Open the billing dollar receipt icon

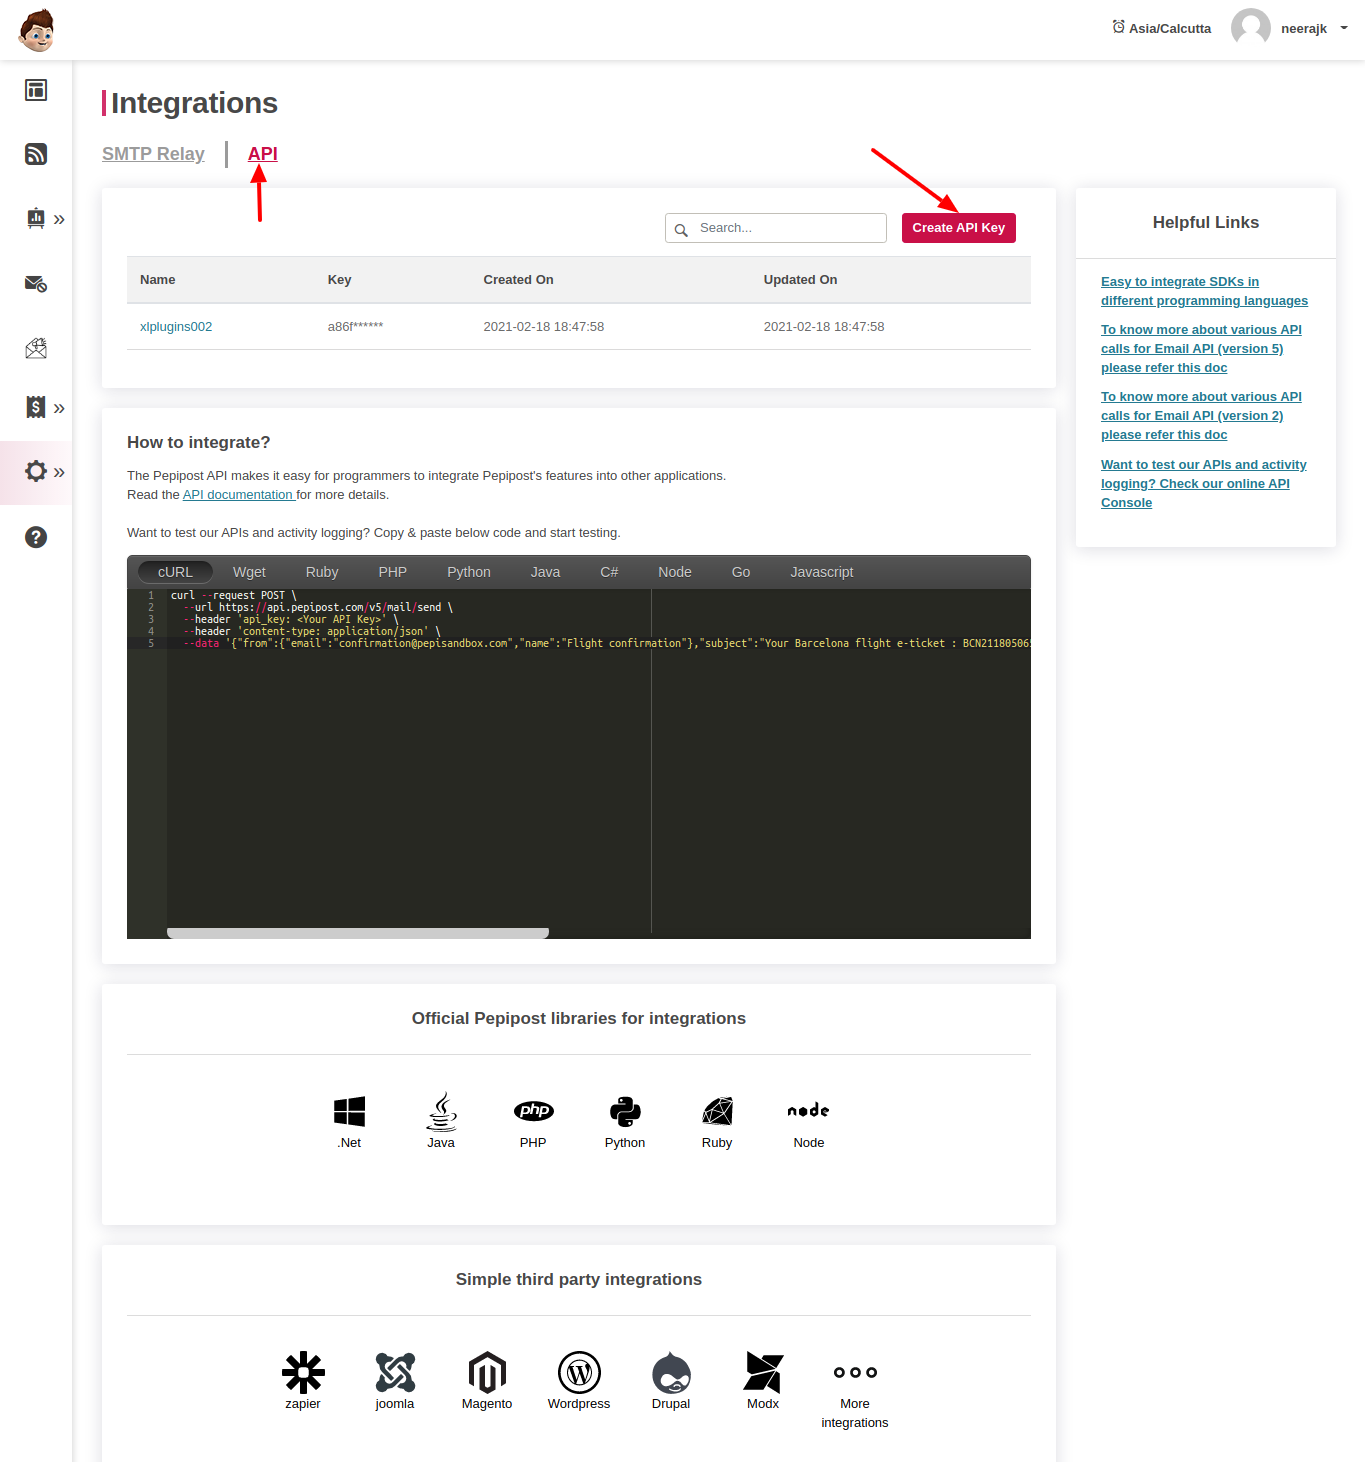[36, 407]
